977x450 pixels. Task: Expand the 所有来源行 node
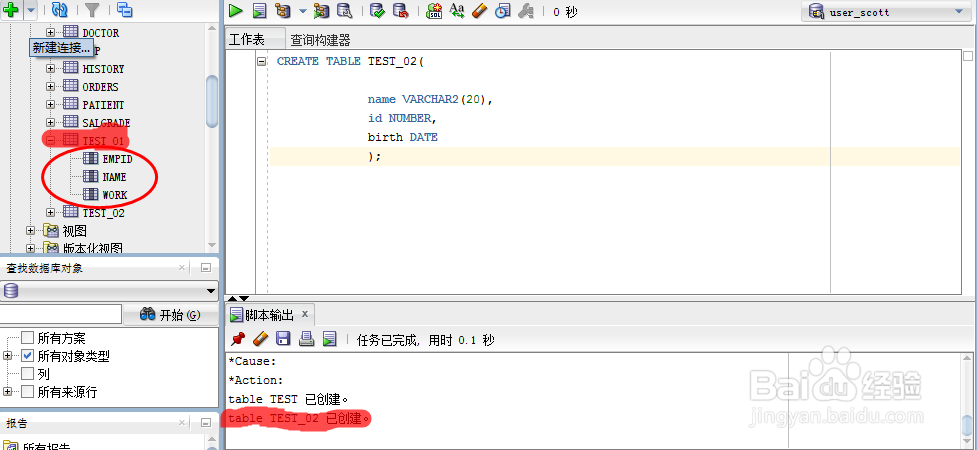click(7, 391)
